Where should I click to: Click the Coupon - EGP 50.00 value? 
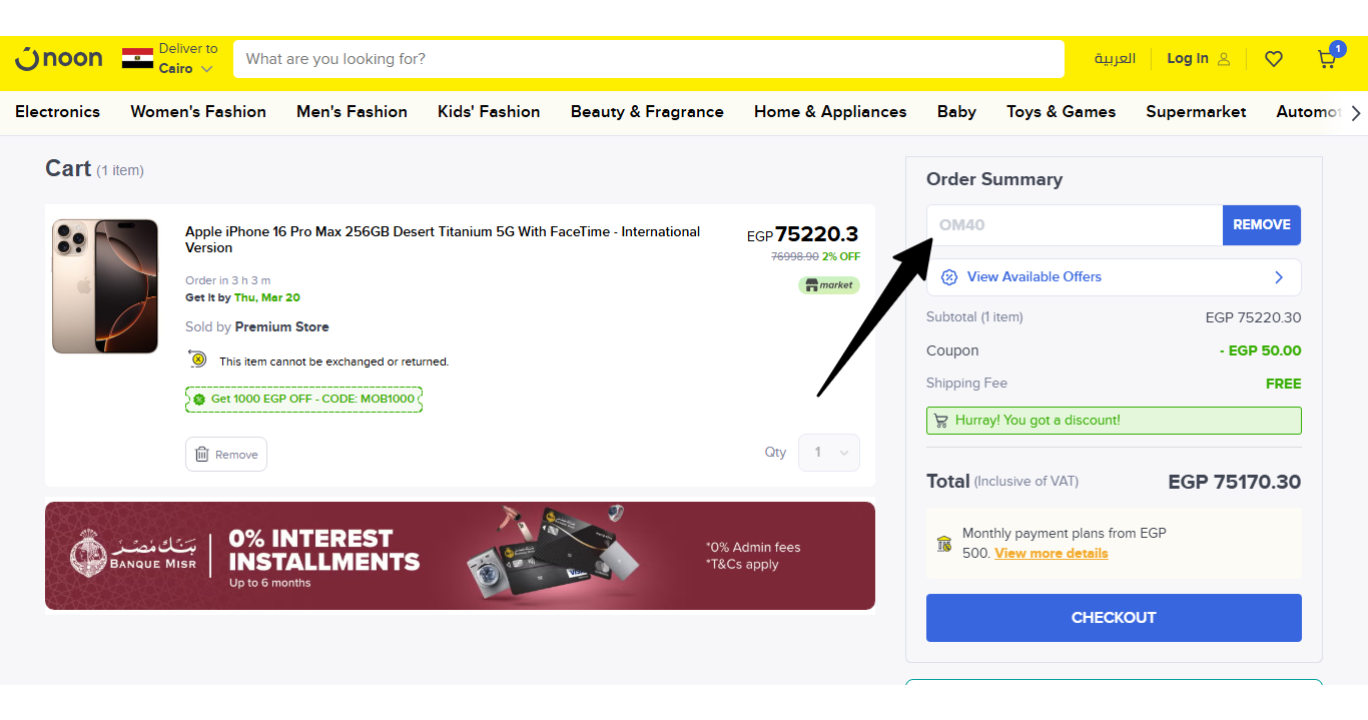coord(1261,351)
